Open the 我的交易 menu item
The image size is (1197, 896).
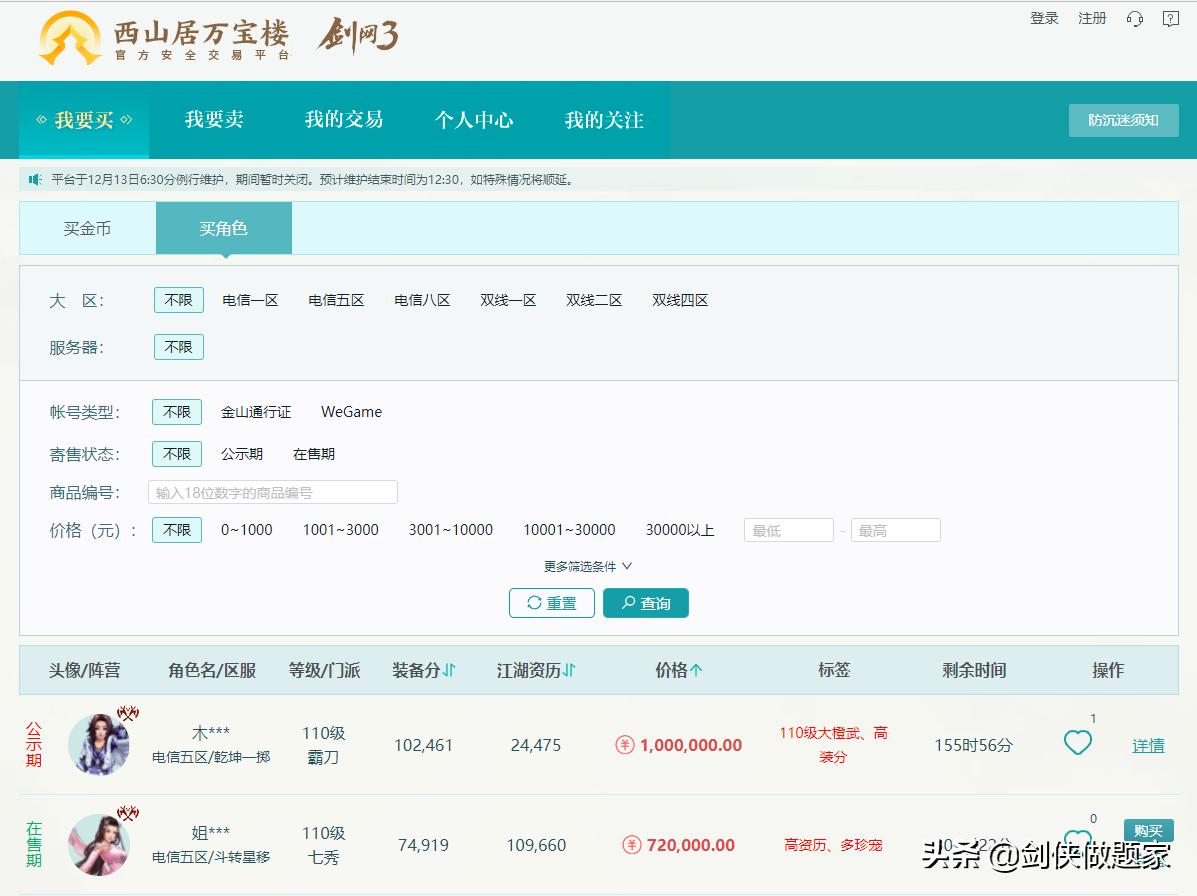click(344, 120)
